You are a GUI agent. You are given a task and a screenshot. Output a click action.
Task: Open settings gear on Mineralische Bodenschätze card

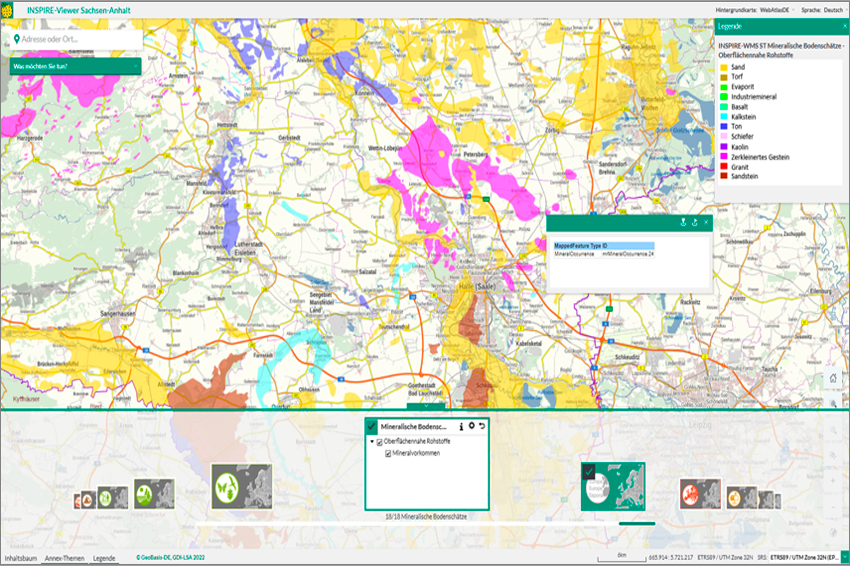point(472,427)
